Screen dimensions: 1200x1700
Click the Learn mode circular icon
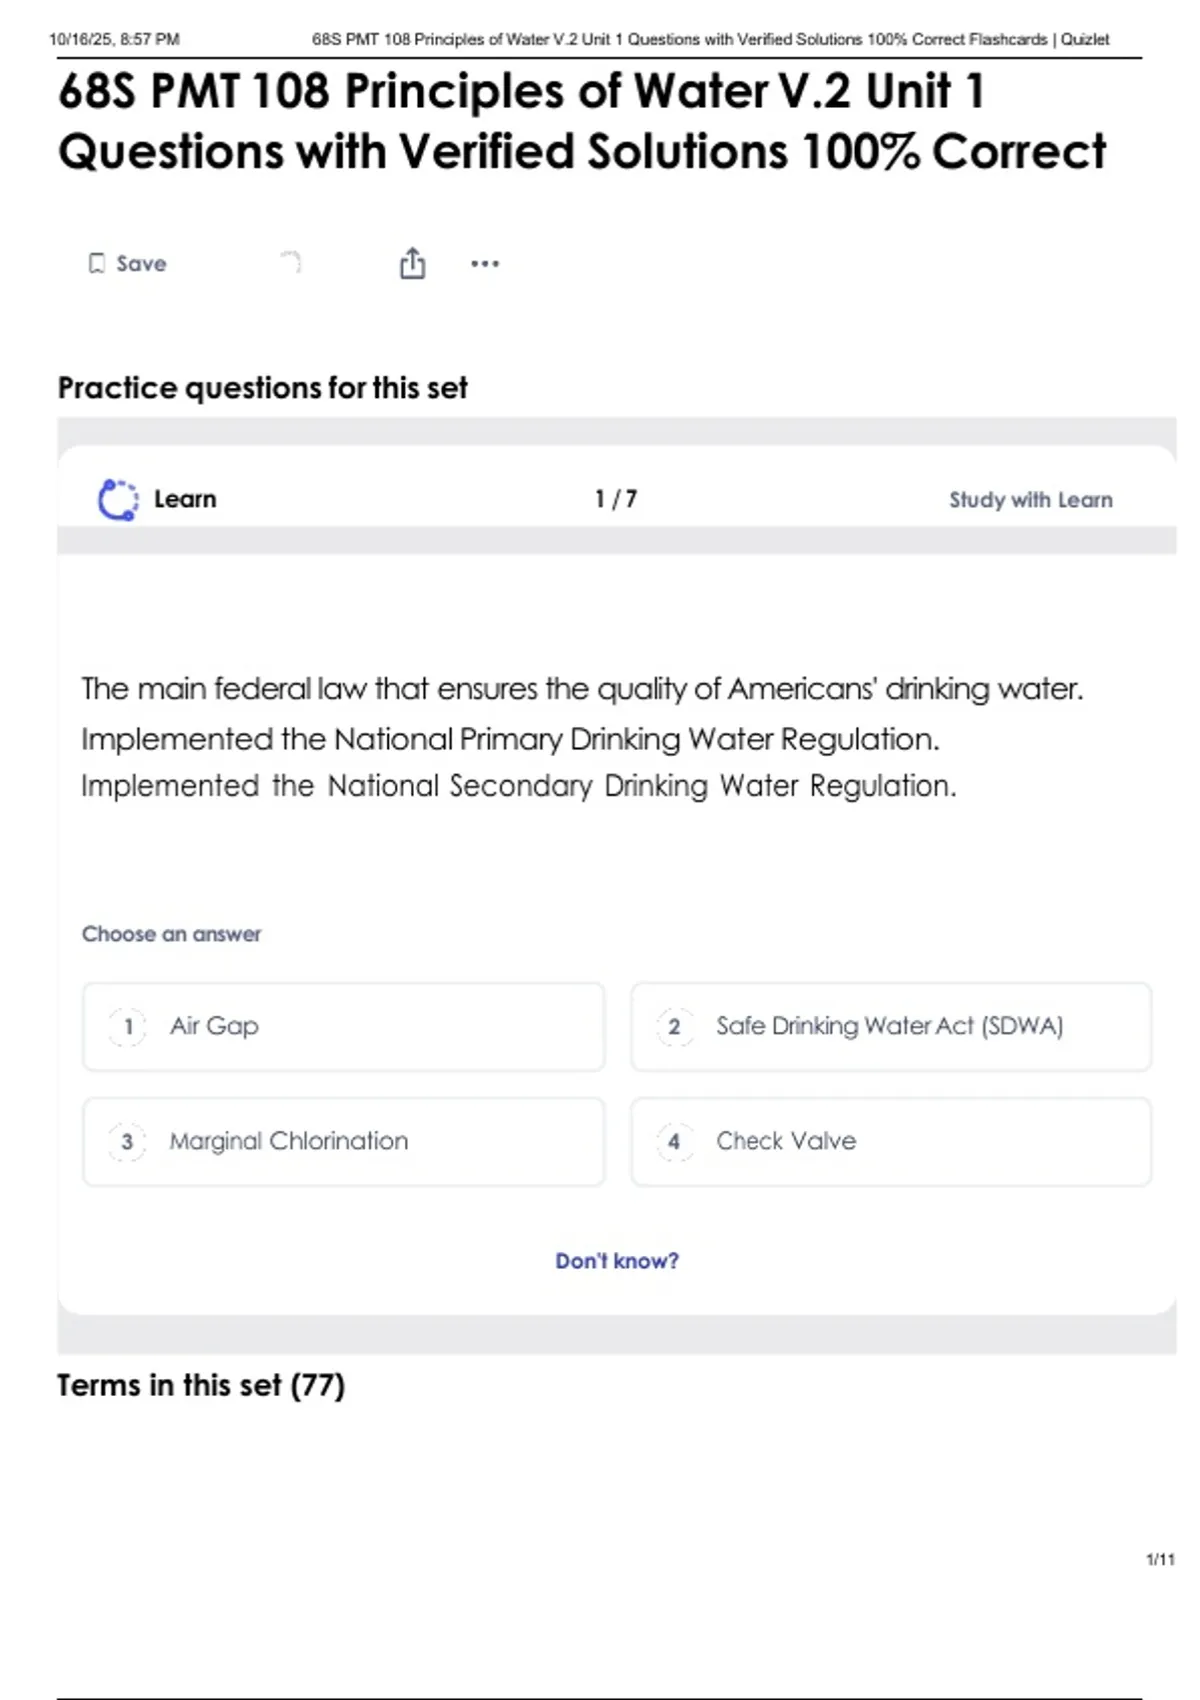[x=118, y=500]
